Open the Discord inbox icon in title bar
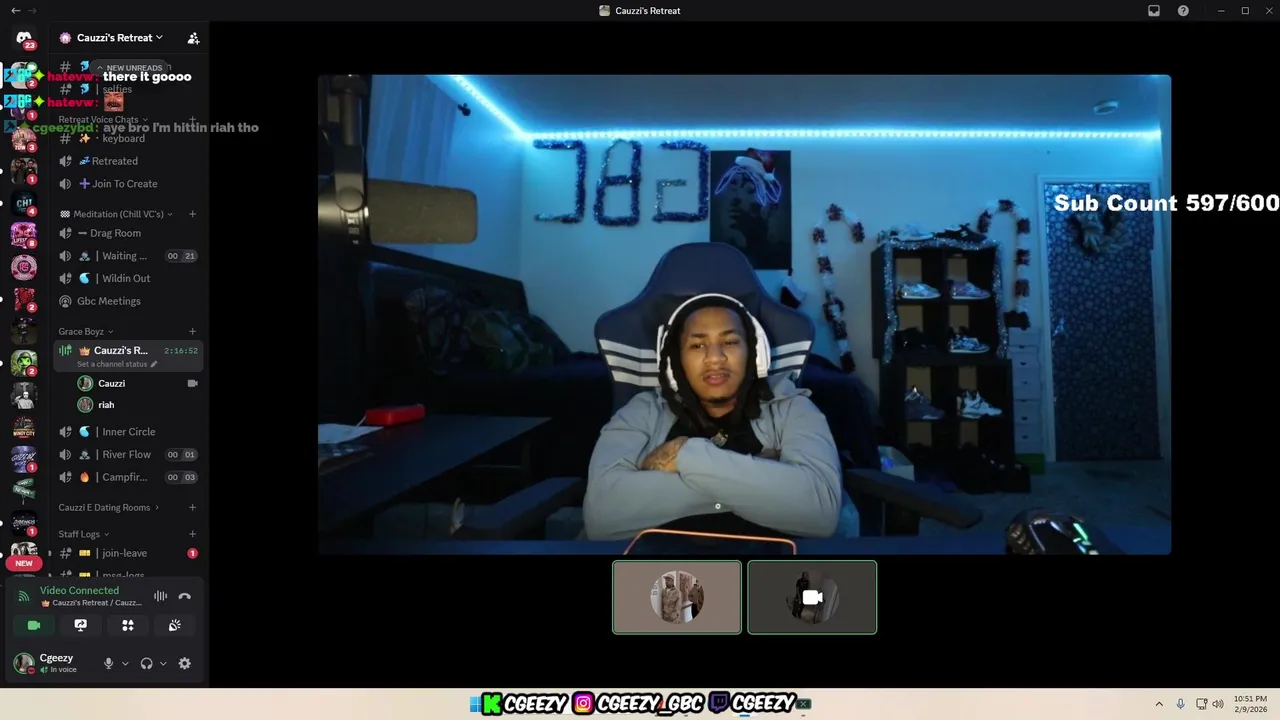 pyautogui.click(x=1154, y=11)
